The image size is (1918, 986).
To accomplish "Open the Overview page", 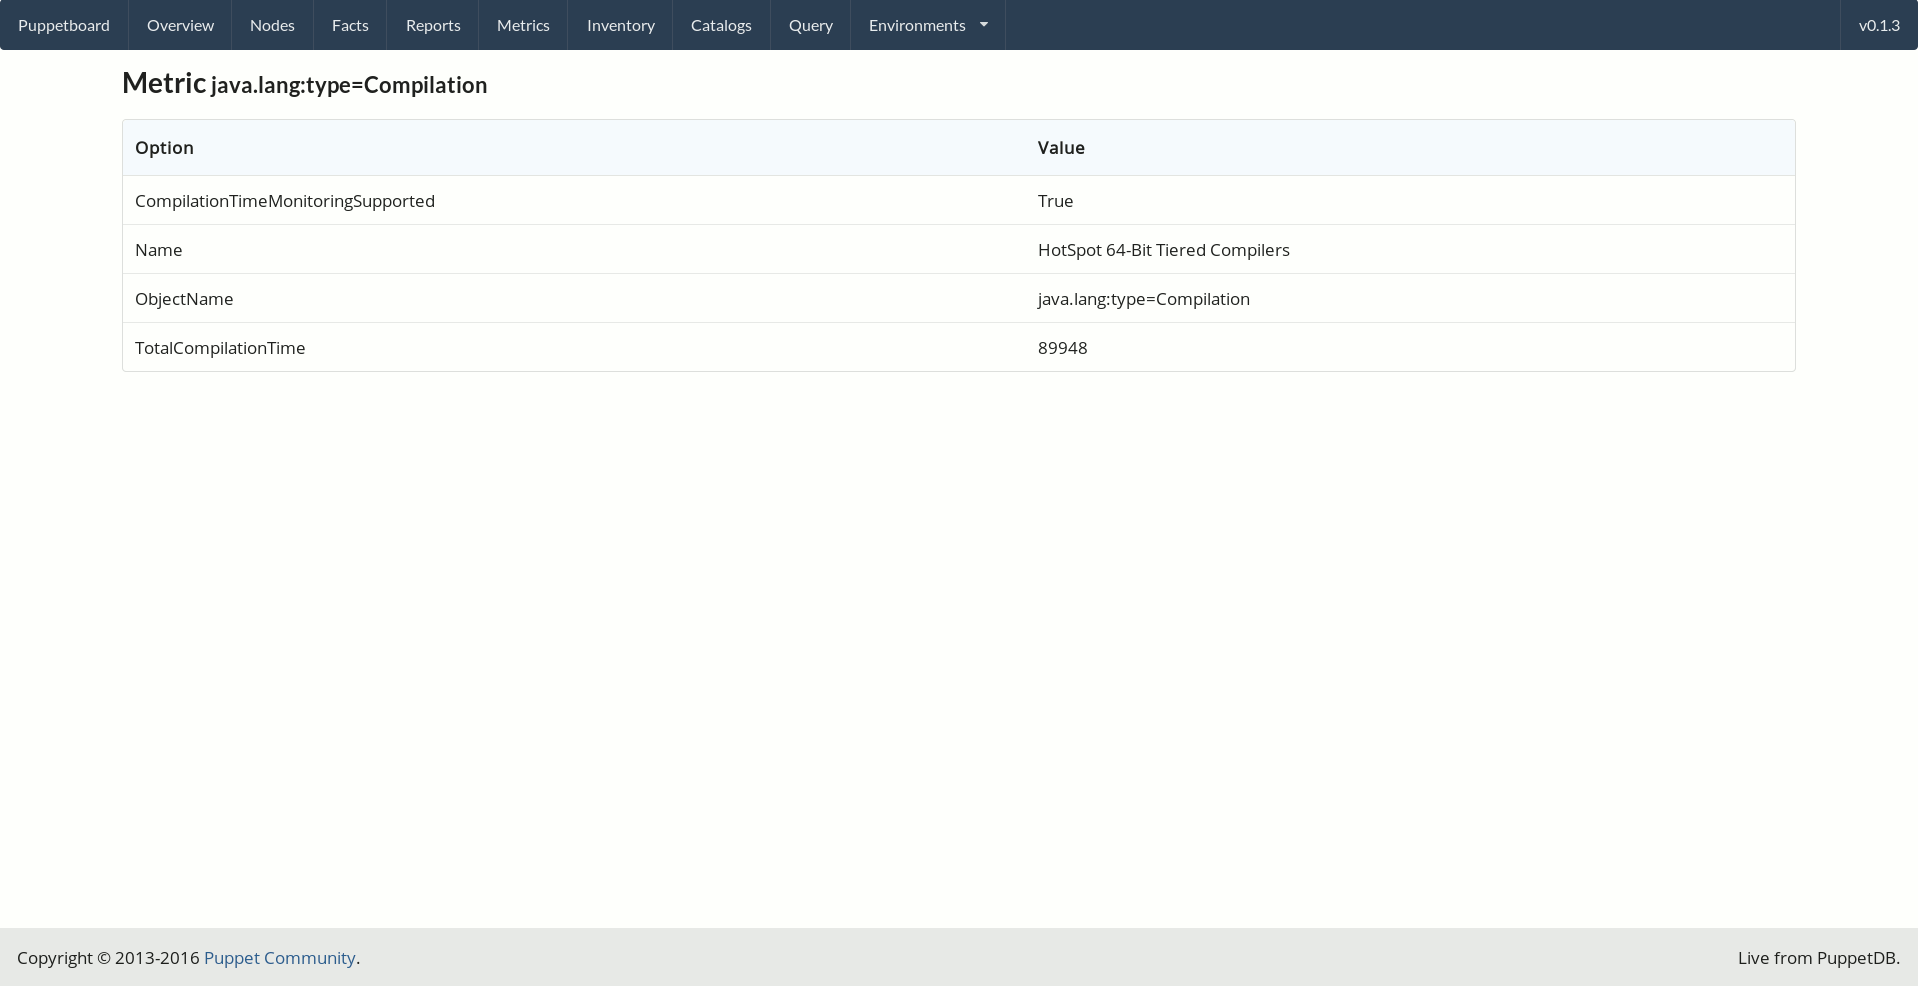I will pos(180,25).
